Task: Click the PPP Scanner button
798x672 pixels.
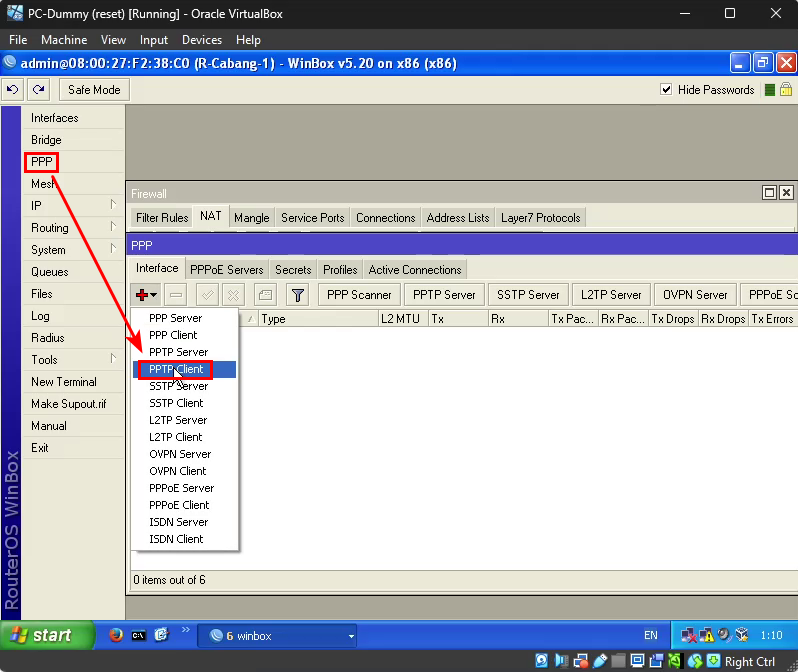Action: (x=359, y=295)
